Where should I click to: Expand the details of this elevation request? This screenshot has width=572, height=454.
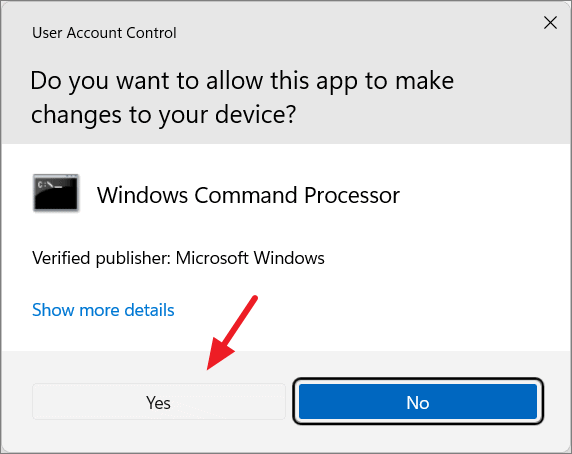click(103, 310)
